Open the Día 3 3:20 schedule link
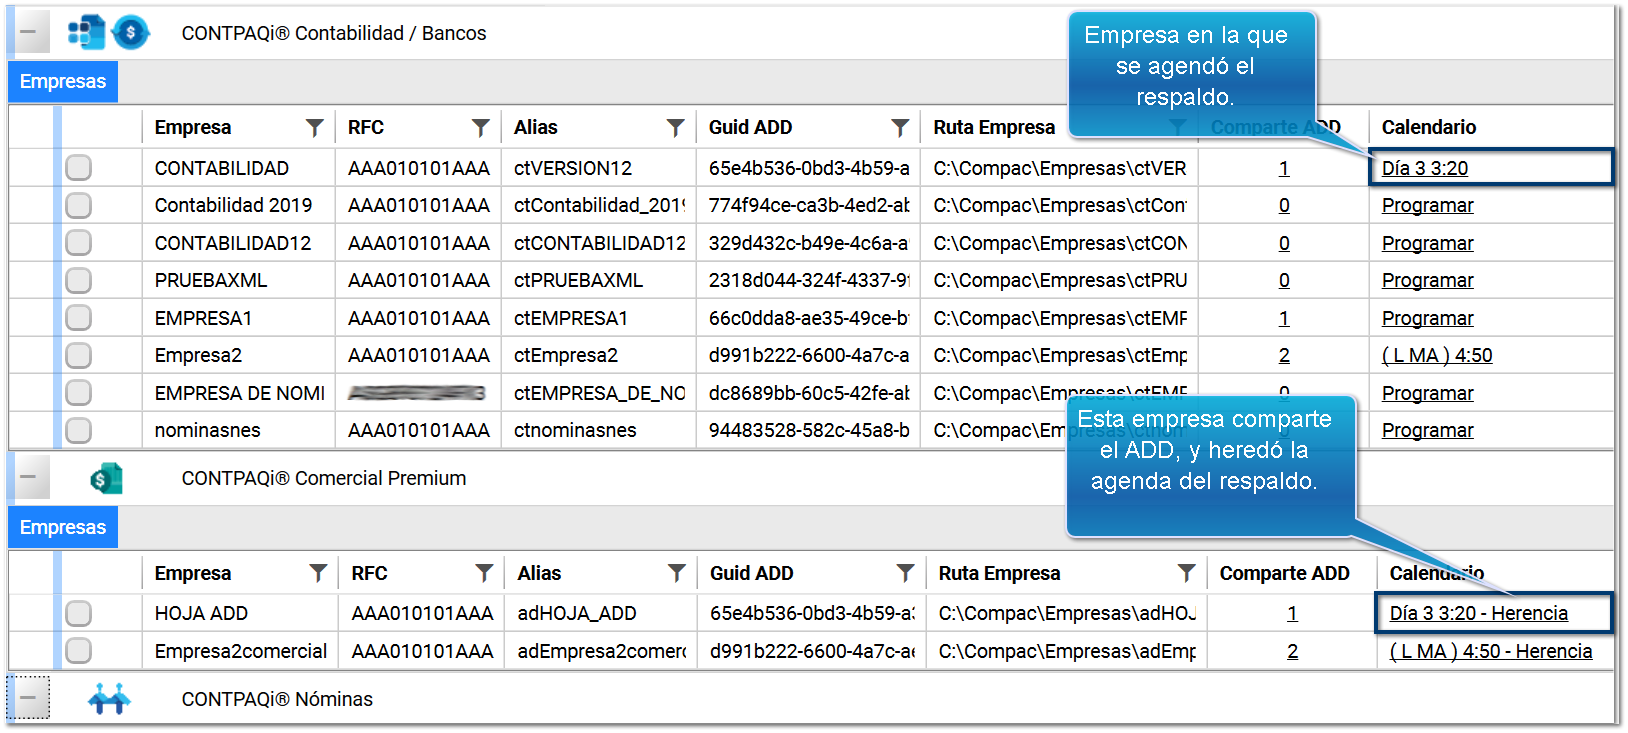This screenshot has height=733, width=1628. [1424, 168]
